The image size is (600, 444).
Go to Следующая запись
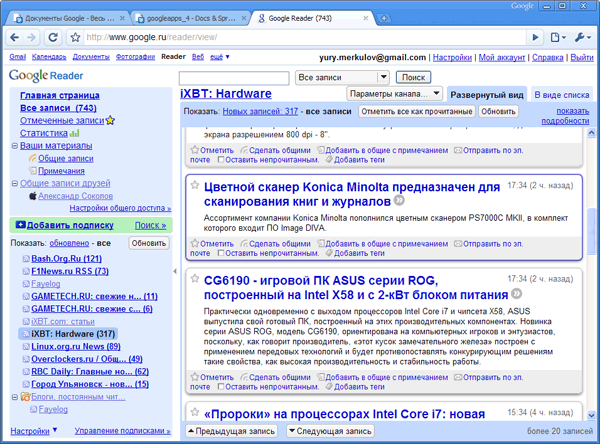[x=331, y=431]
